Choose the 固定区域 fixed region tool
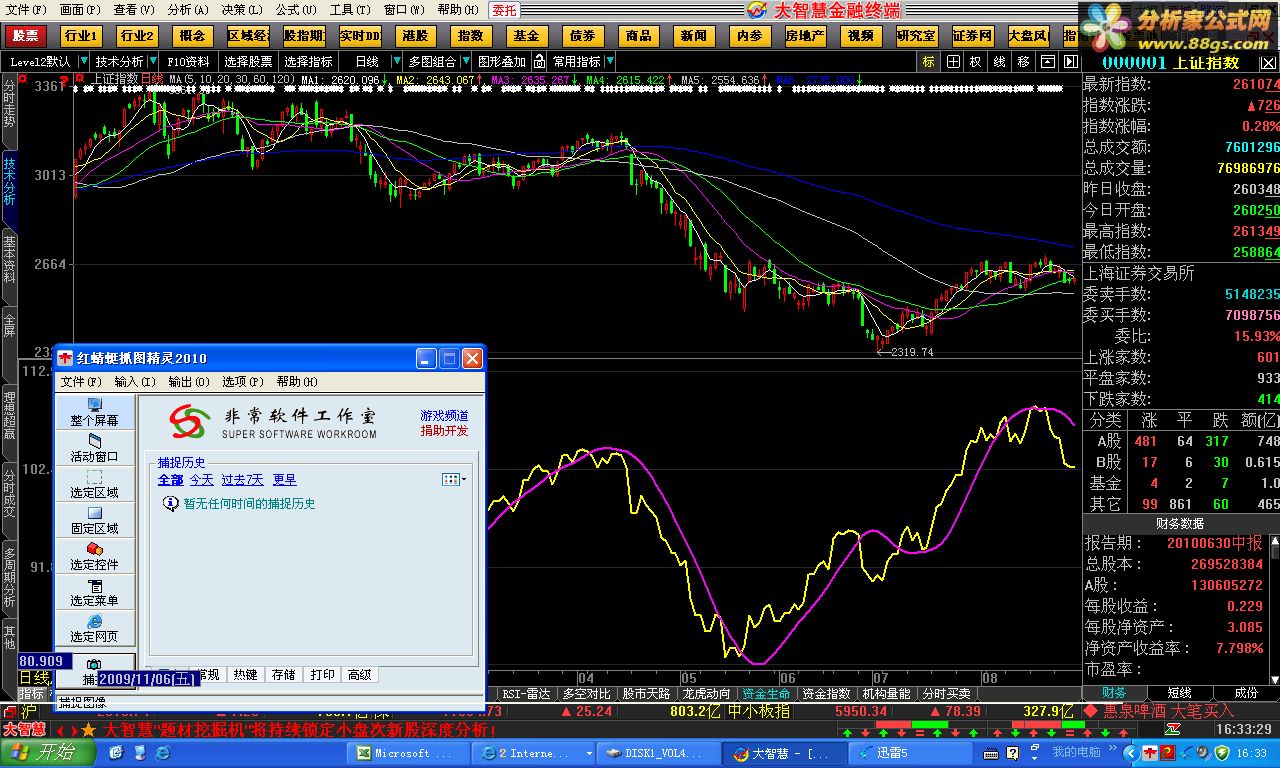This screenshot has height=768, width=1280. 94,520
